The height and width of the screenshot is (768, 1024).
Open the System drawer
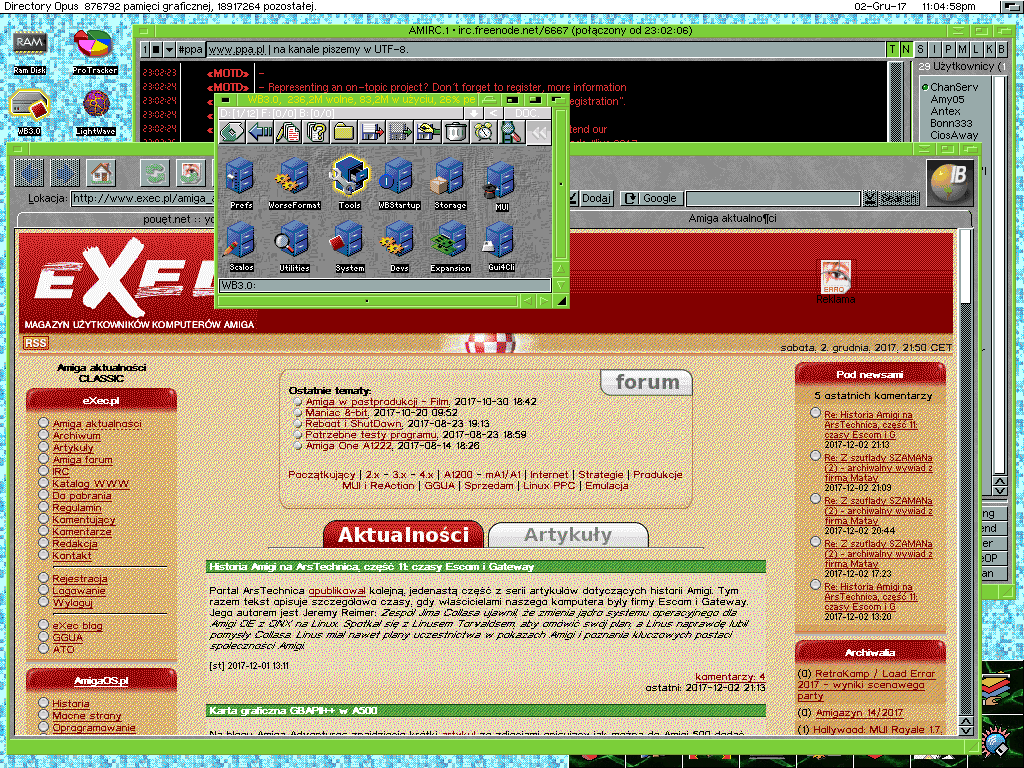click(349, 247)
